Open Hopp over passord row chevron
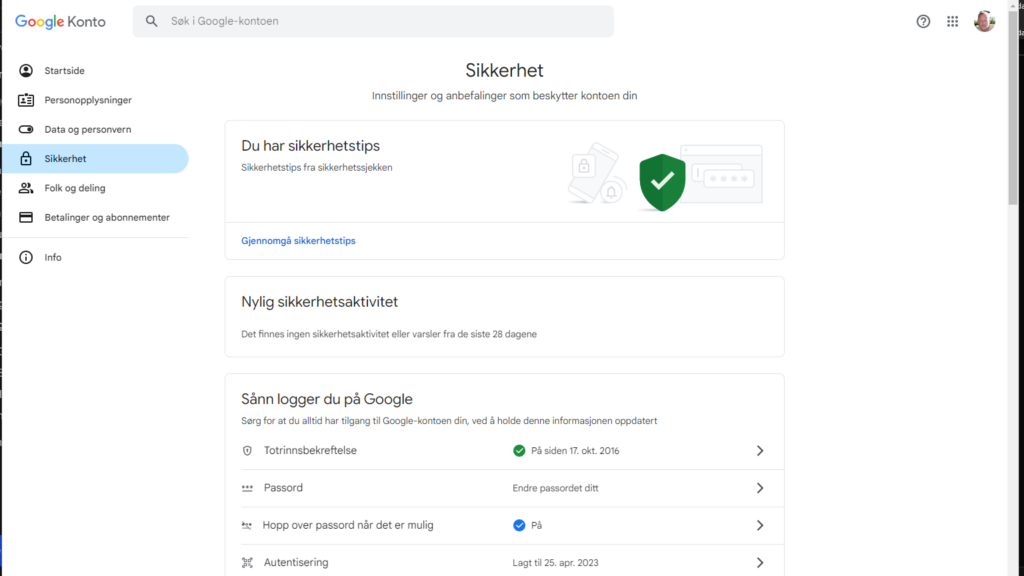 pyautogui.click(x=760, y=525)
